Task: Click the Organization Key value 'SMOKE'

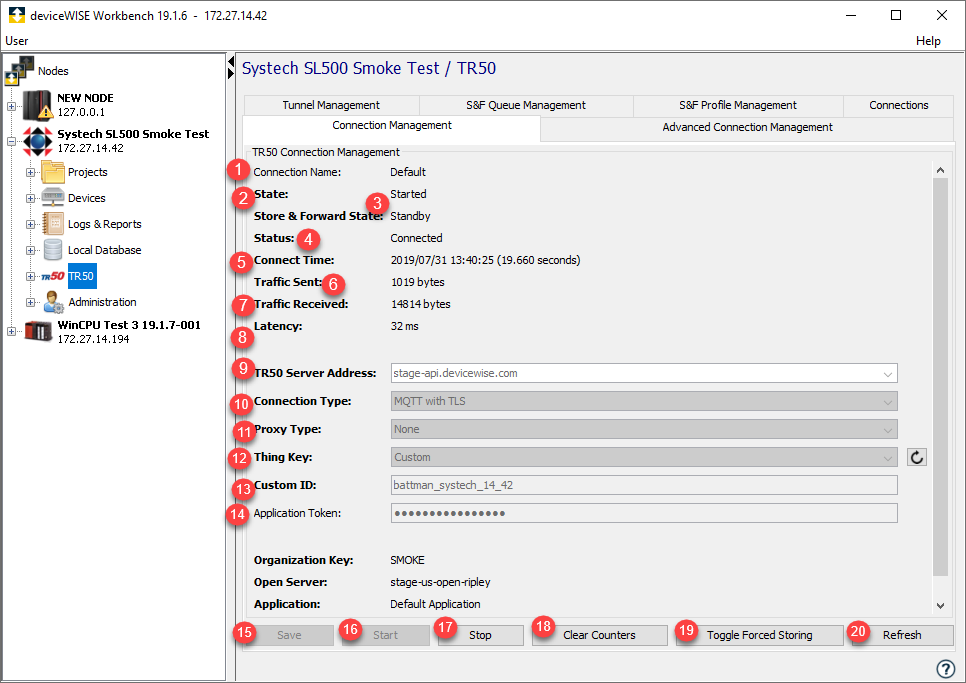Action: (407, 560)
